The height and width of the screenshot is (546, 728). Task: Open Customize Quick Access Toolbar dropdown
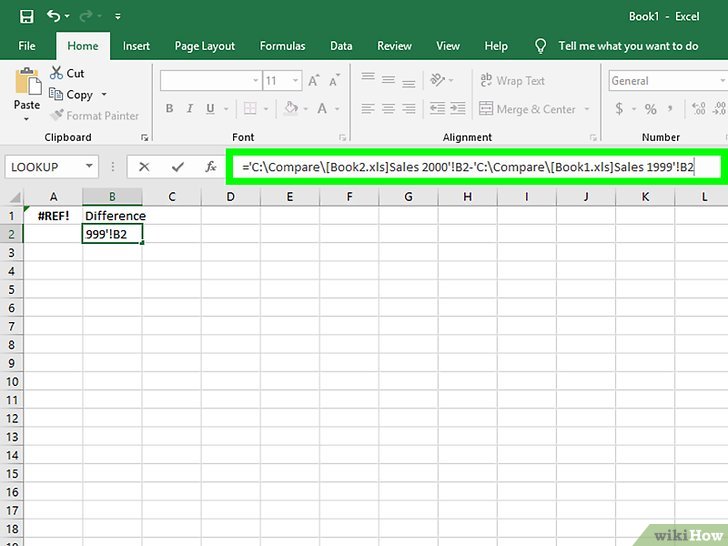pyautogui.click(x=118, y=16)
